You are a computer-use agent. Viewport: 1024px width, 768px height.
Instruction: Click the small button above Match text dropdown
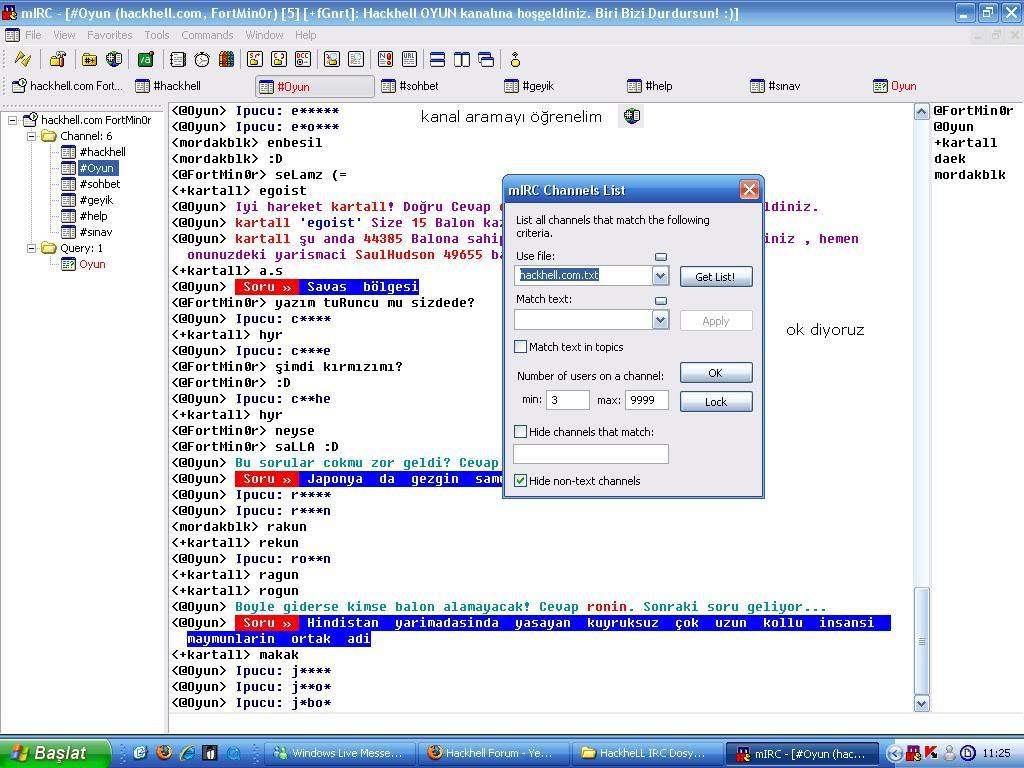click(661, 300)
